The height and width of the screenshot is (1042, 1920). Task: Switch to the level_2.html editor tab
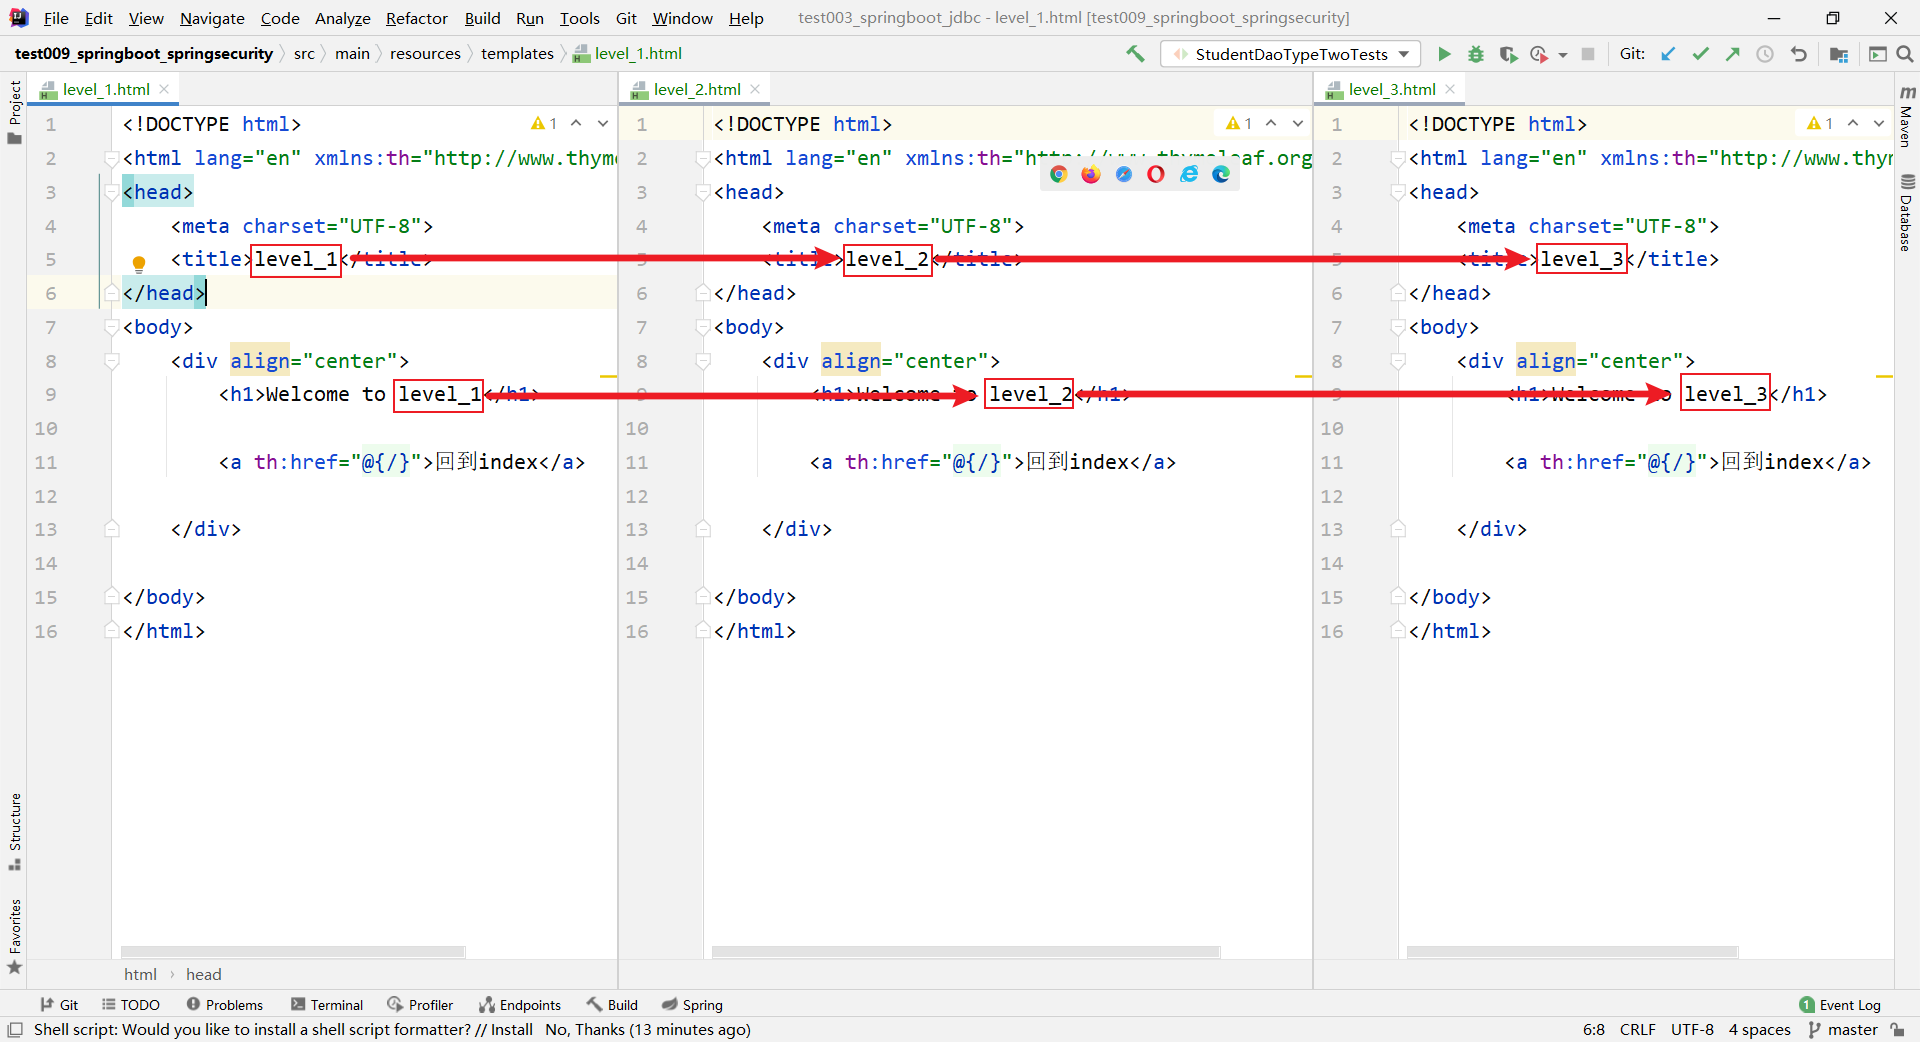click(696, 89)
